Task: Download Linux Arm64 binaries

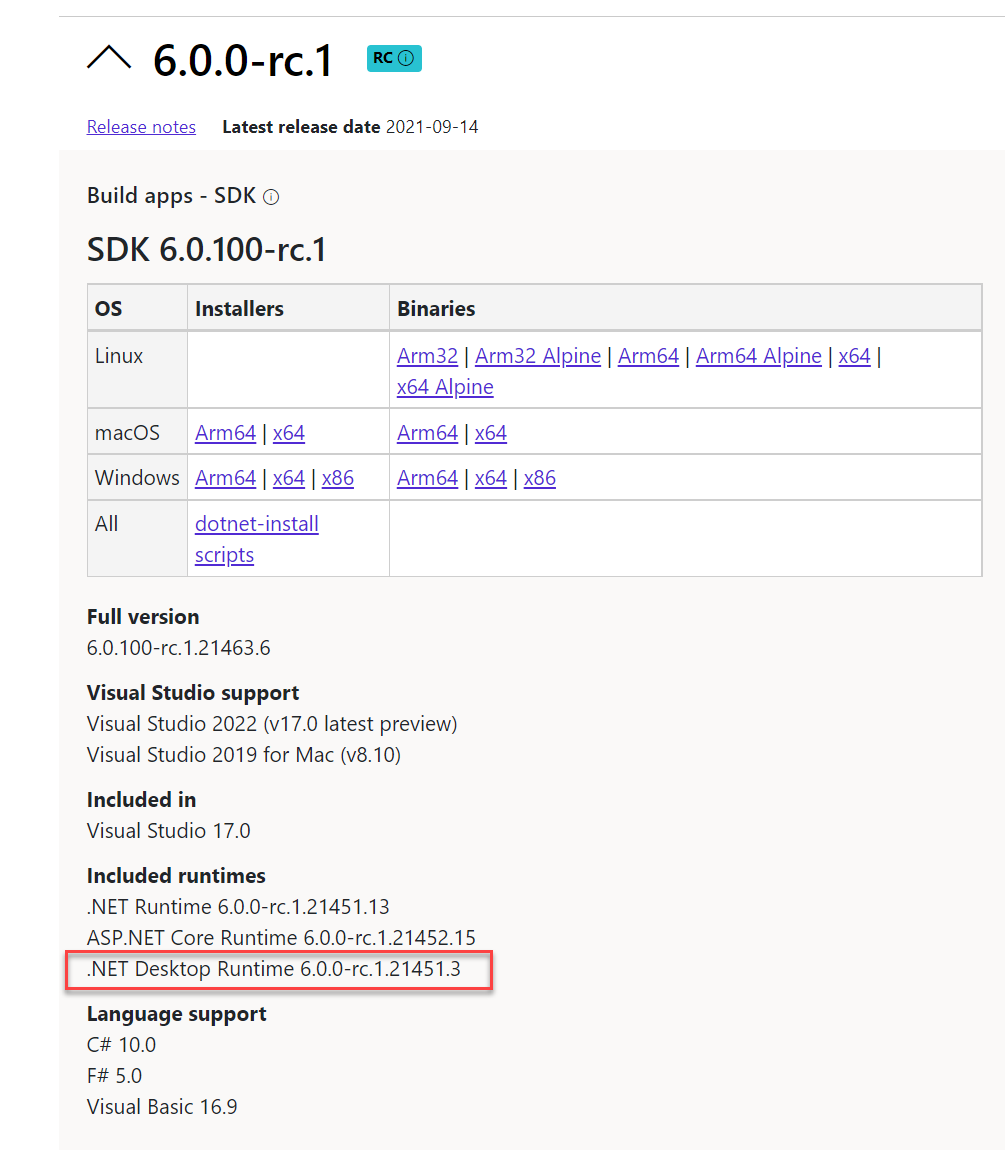Action: click(x=648, y=356)
